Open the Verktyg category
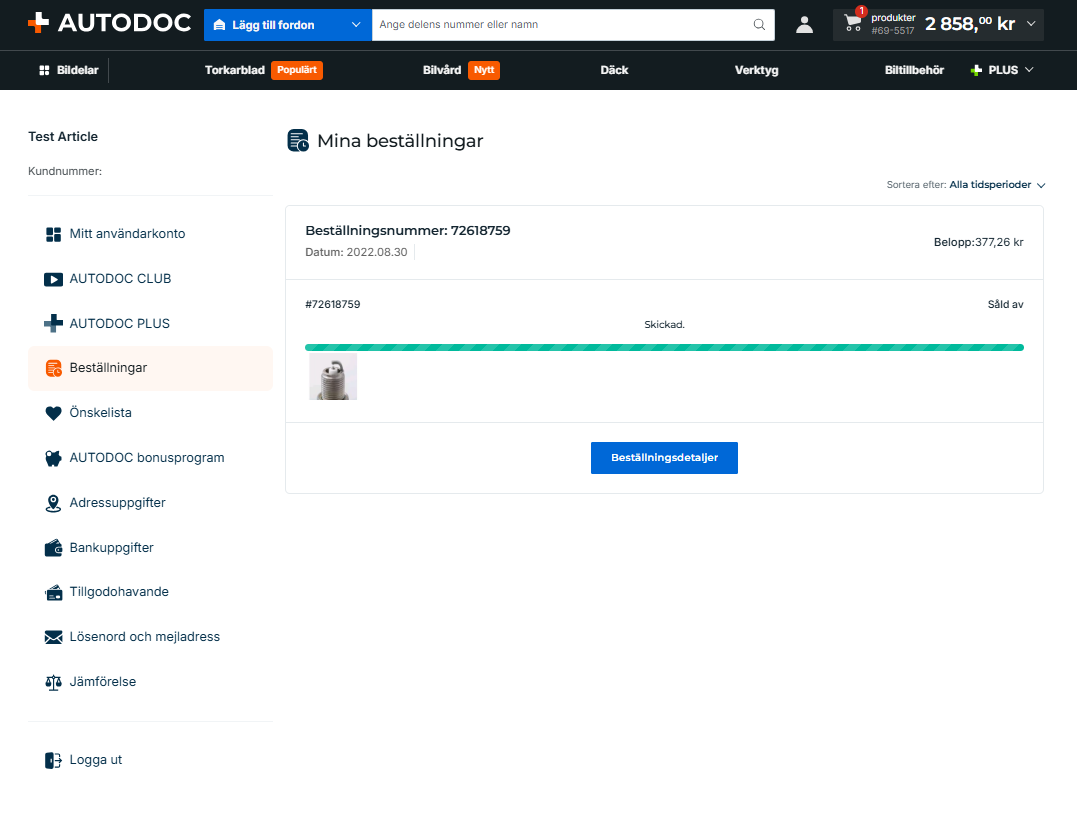Screen dimensions: 1077x826 point(756,70)
